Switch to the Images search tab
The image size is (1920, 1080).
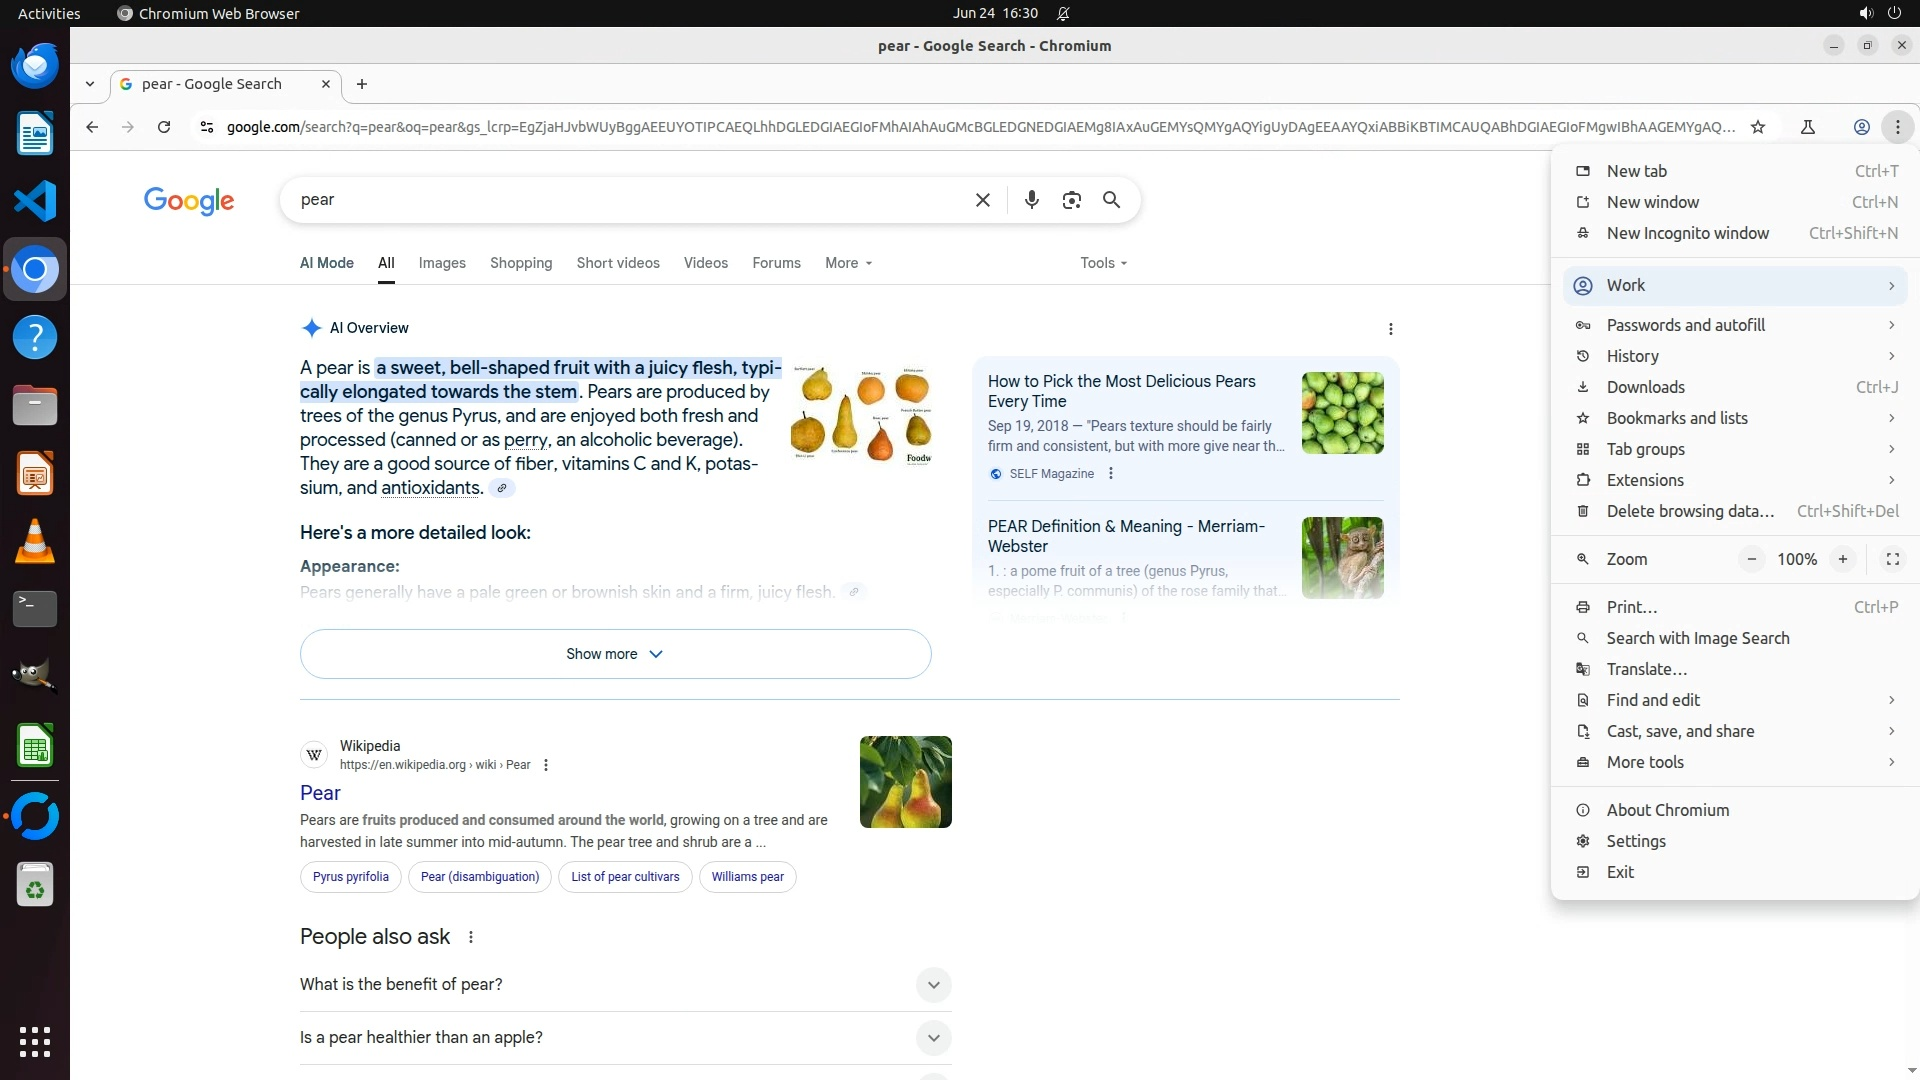pos(442,263)
